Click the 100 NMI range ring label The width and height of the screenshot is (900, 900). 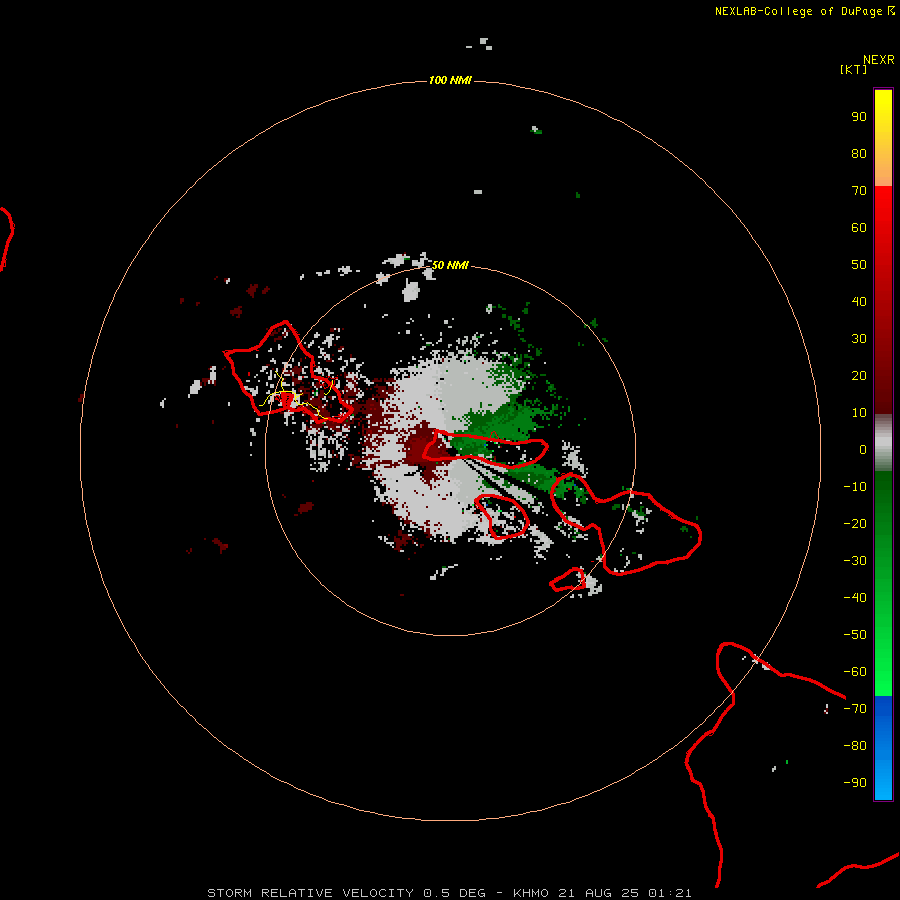[x=451, y=80]
